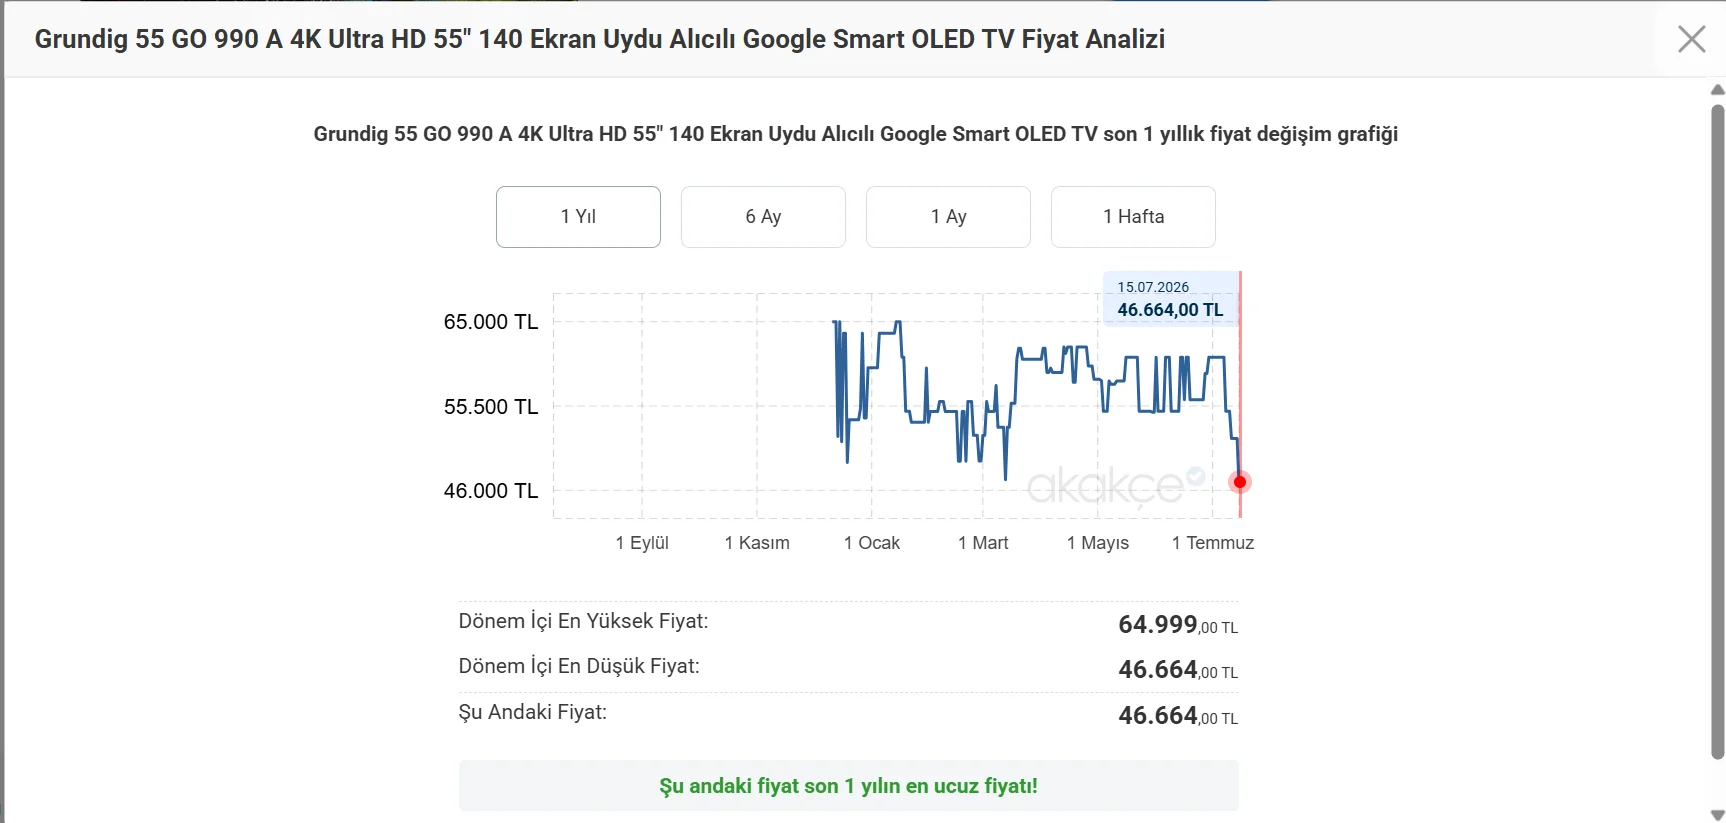Click the scrollbar down arrow
Viewport: 1726px width, 823px height.
[1717, 815]
